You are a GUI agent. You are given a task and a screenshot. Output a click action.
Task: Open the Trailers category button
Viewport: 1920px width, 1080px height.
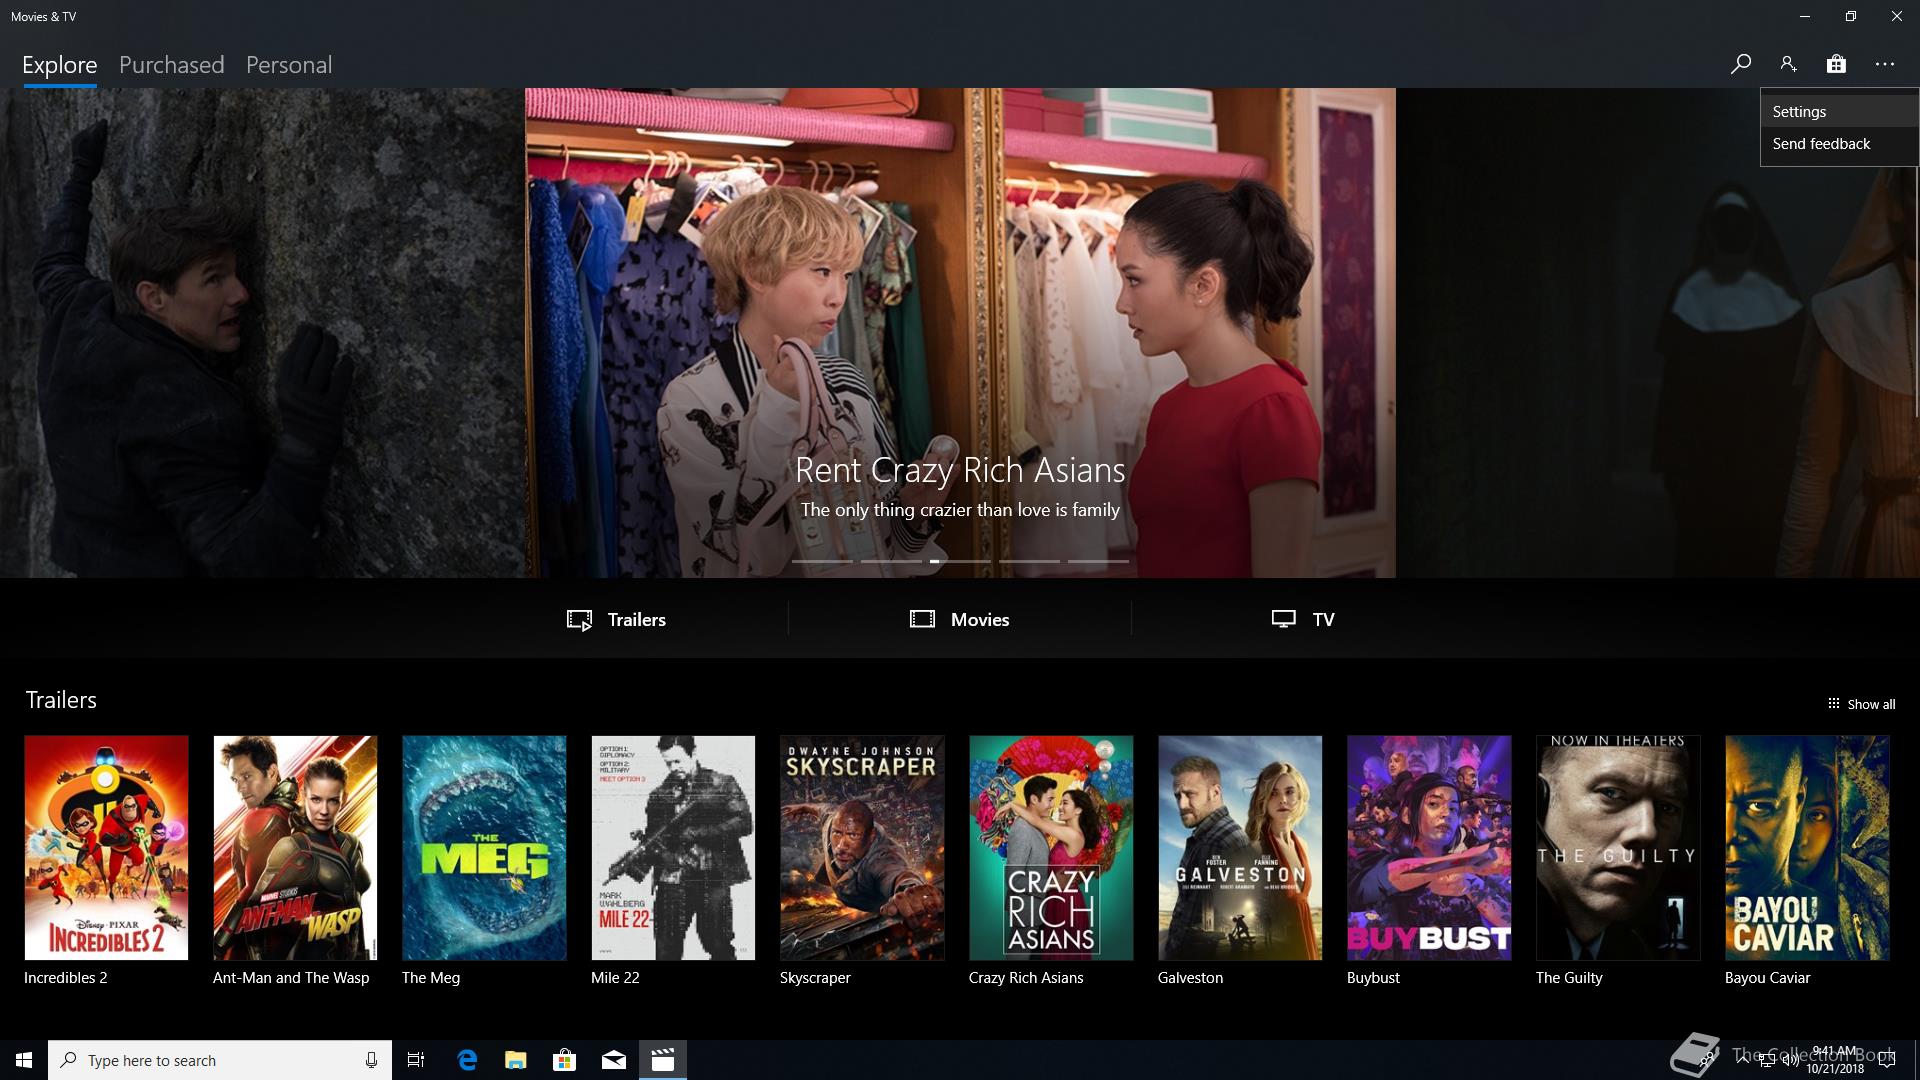tap(616, 619)
